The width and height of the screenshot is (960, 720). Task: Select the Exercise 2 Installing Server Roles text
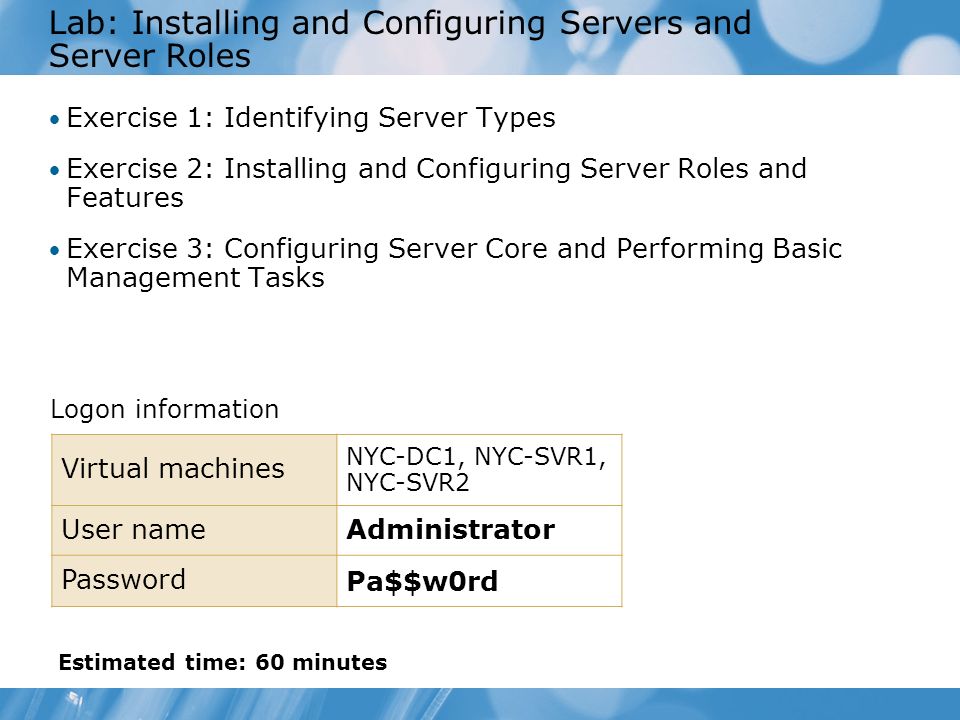[x=437, y=182]
